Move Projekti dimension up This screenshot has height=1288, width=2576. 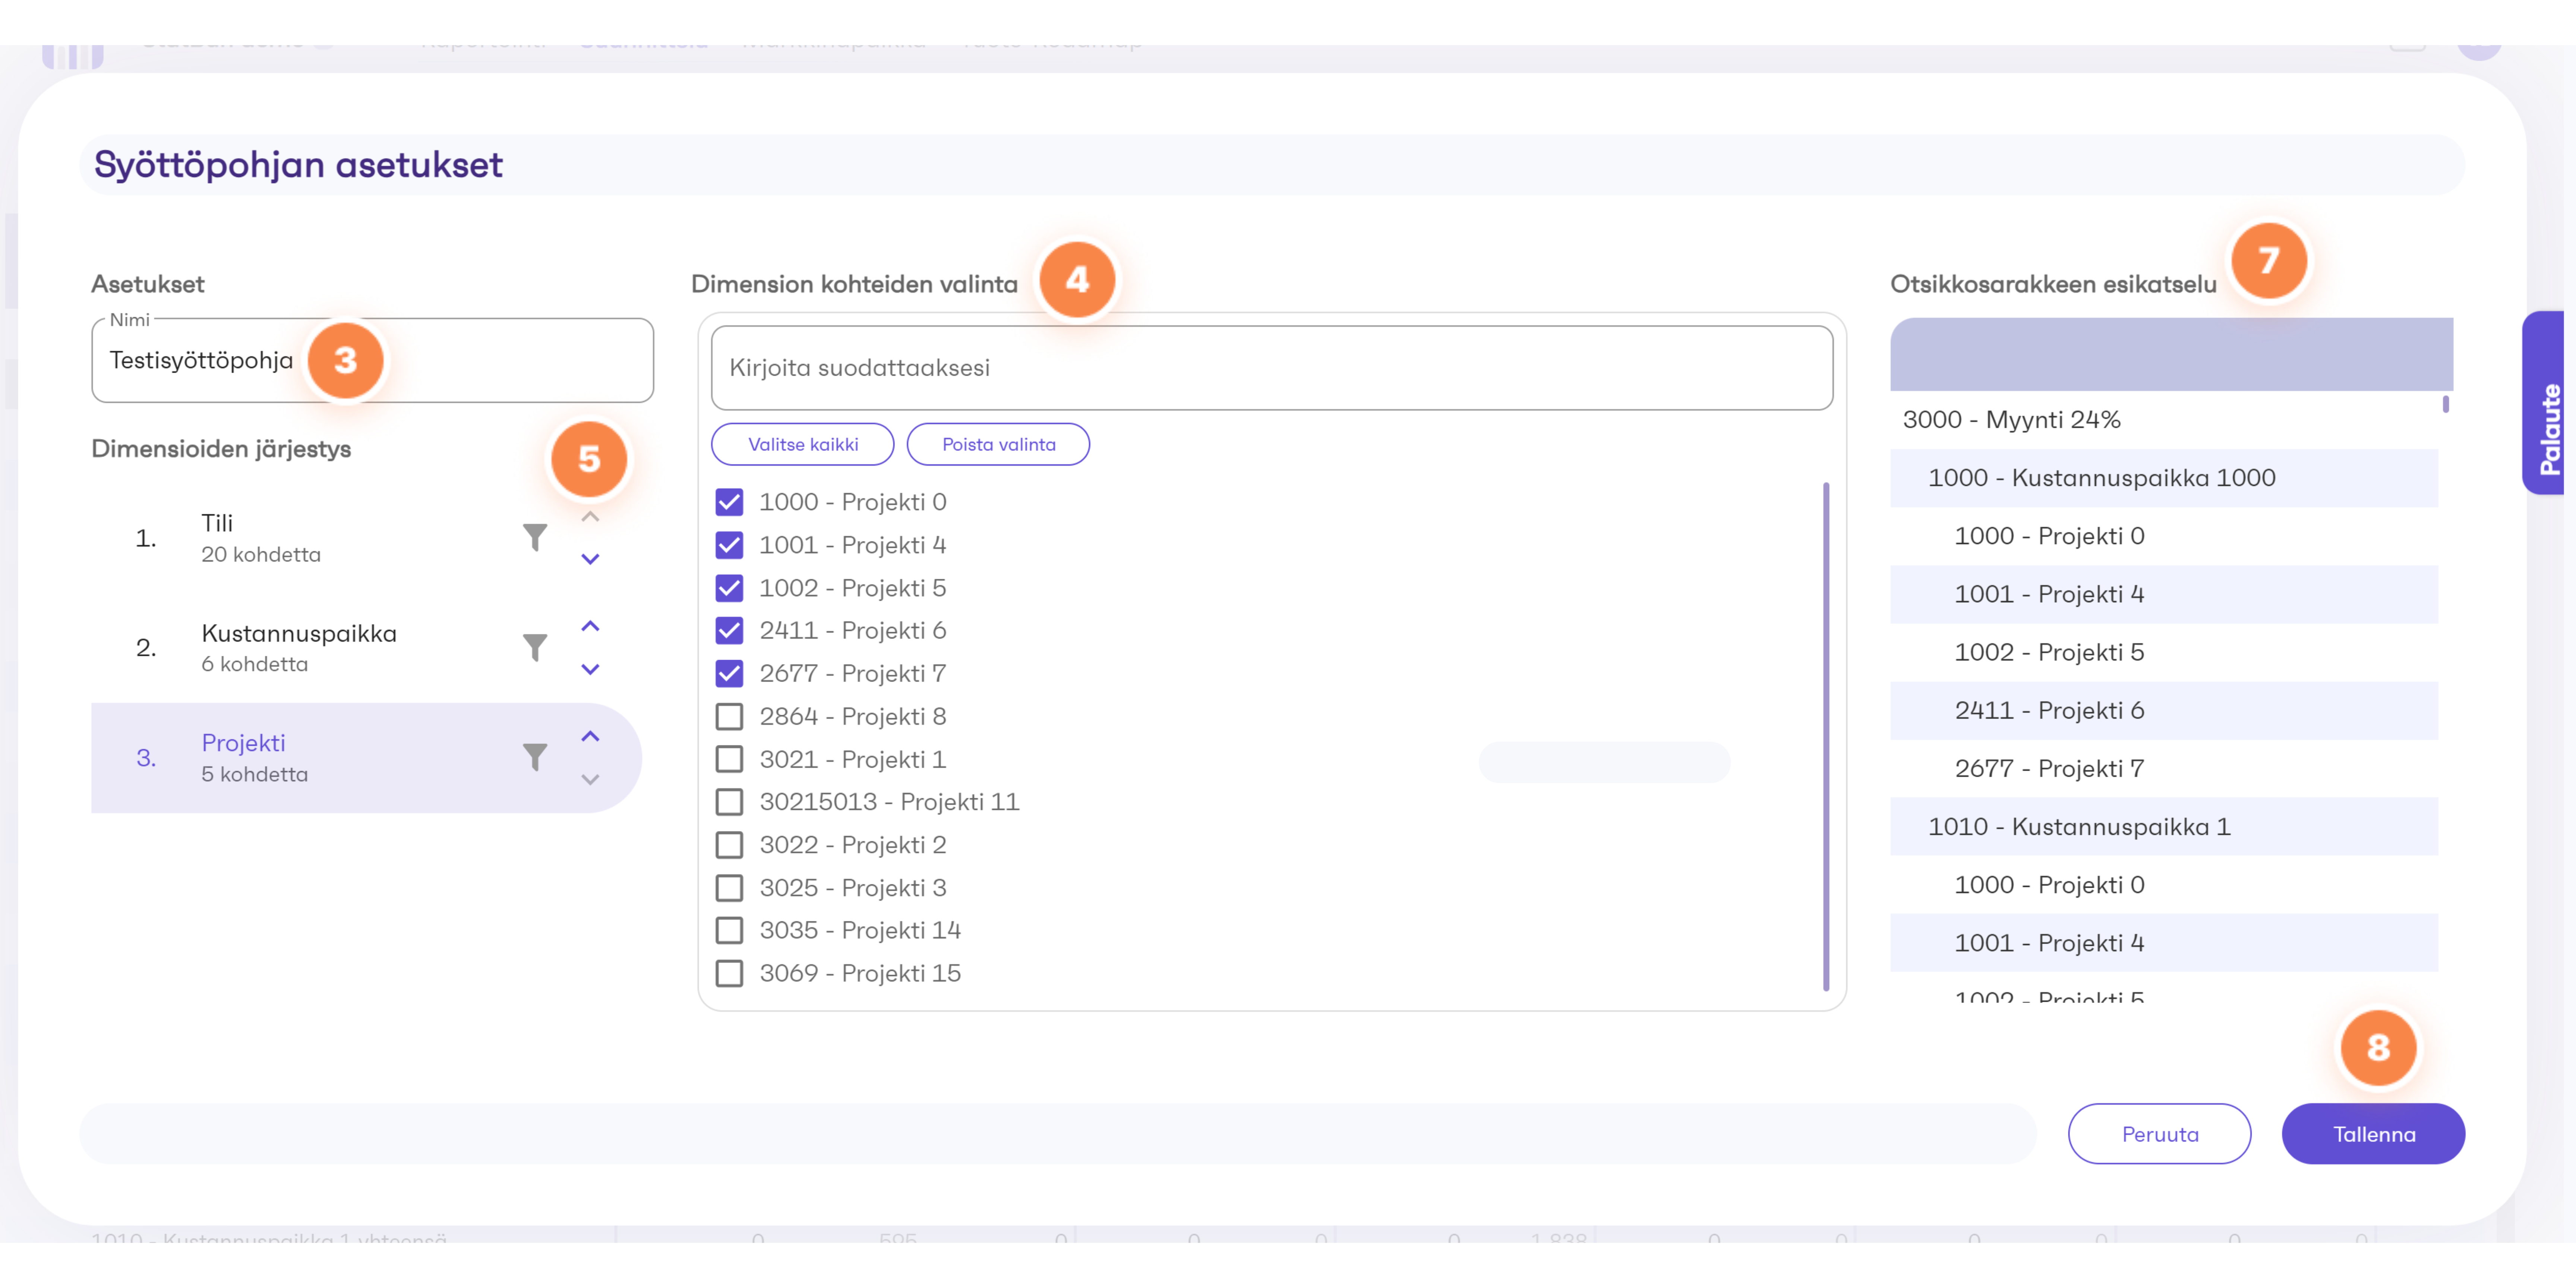click(x=590, y=736)
